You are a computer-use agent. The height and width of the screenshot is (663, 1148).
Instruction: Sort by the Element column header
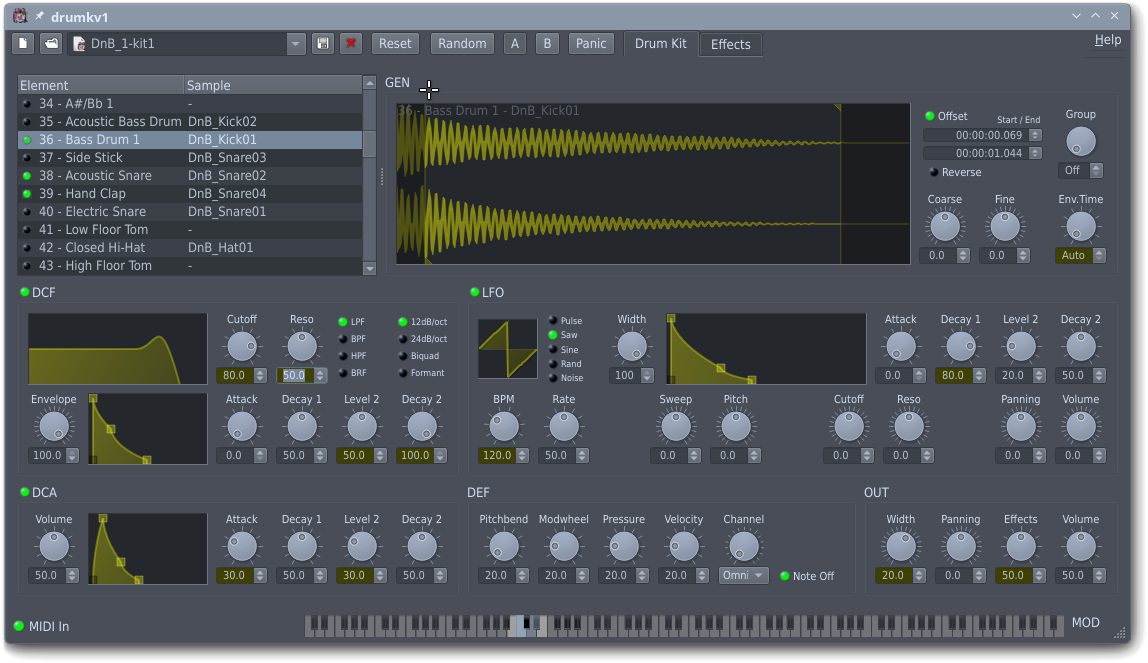[x=100, y=85]
